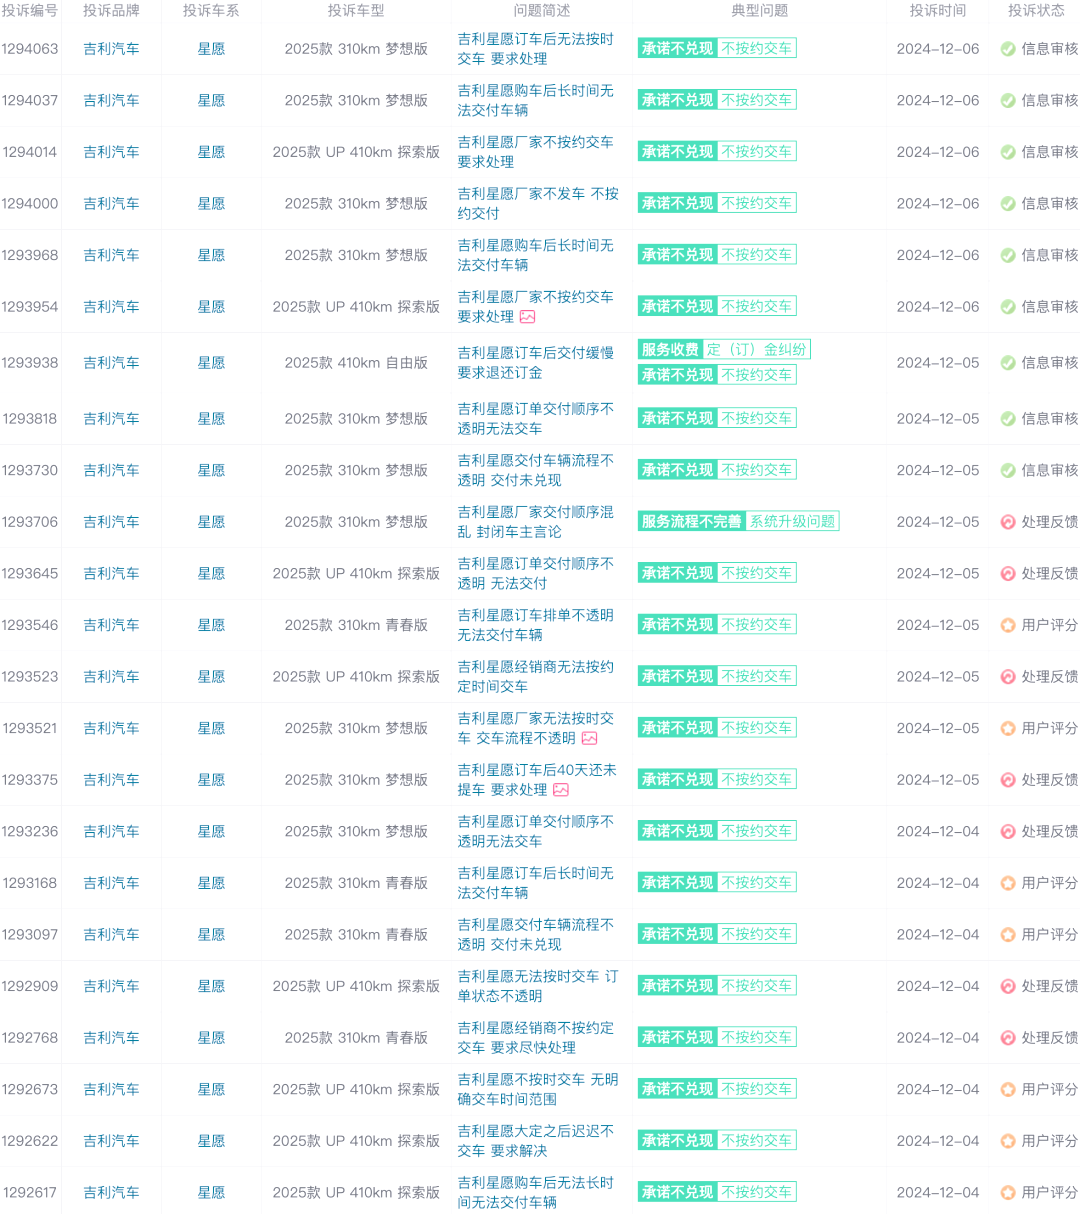Image resolution: width=1080 pixels, height=1214 pixels.
Task: Click the green check icon in row 1293968
Action: (1008, 255)
